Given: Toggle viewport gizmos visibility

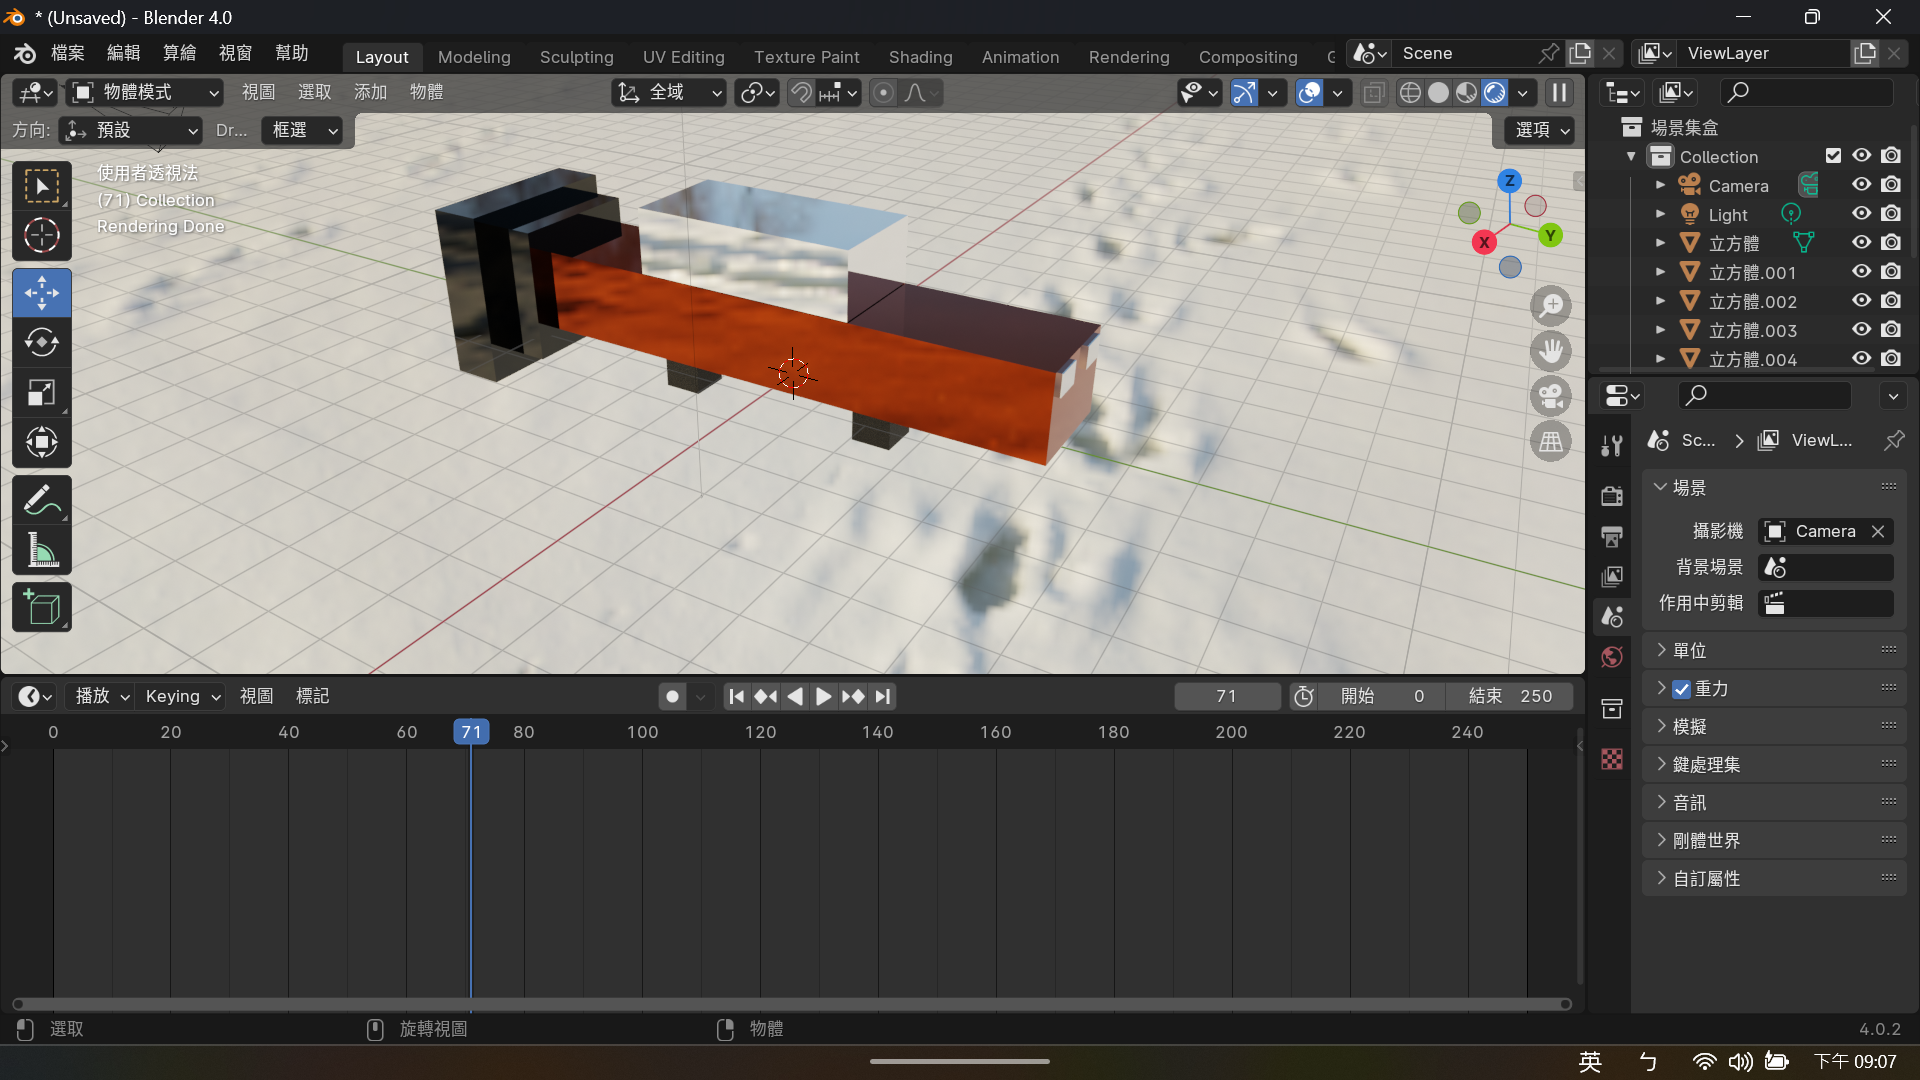Looking at the screenshot, I should click(x=1243, y=93).
